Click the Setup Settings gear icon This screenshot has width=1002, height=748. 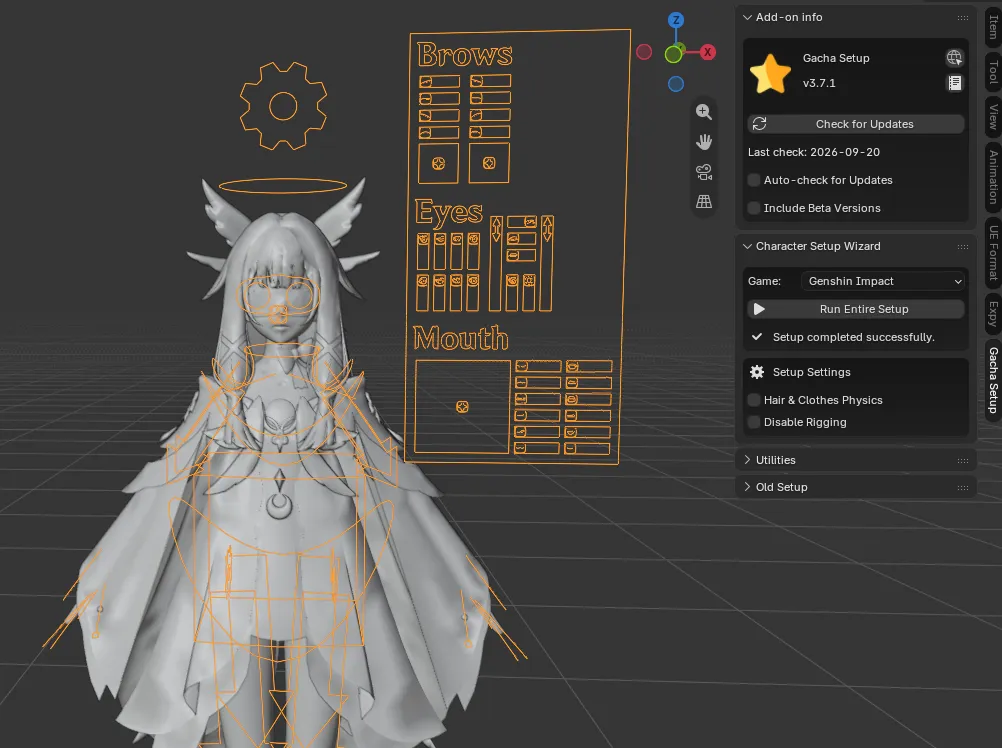click(757, 372)
